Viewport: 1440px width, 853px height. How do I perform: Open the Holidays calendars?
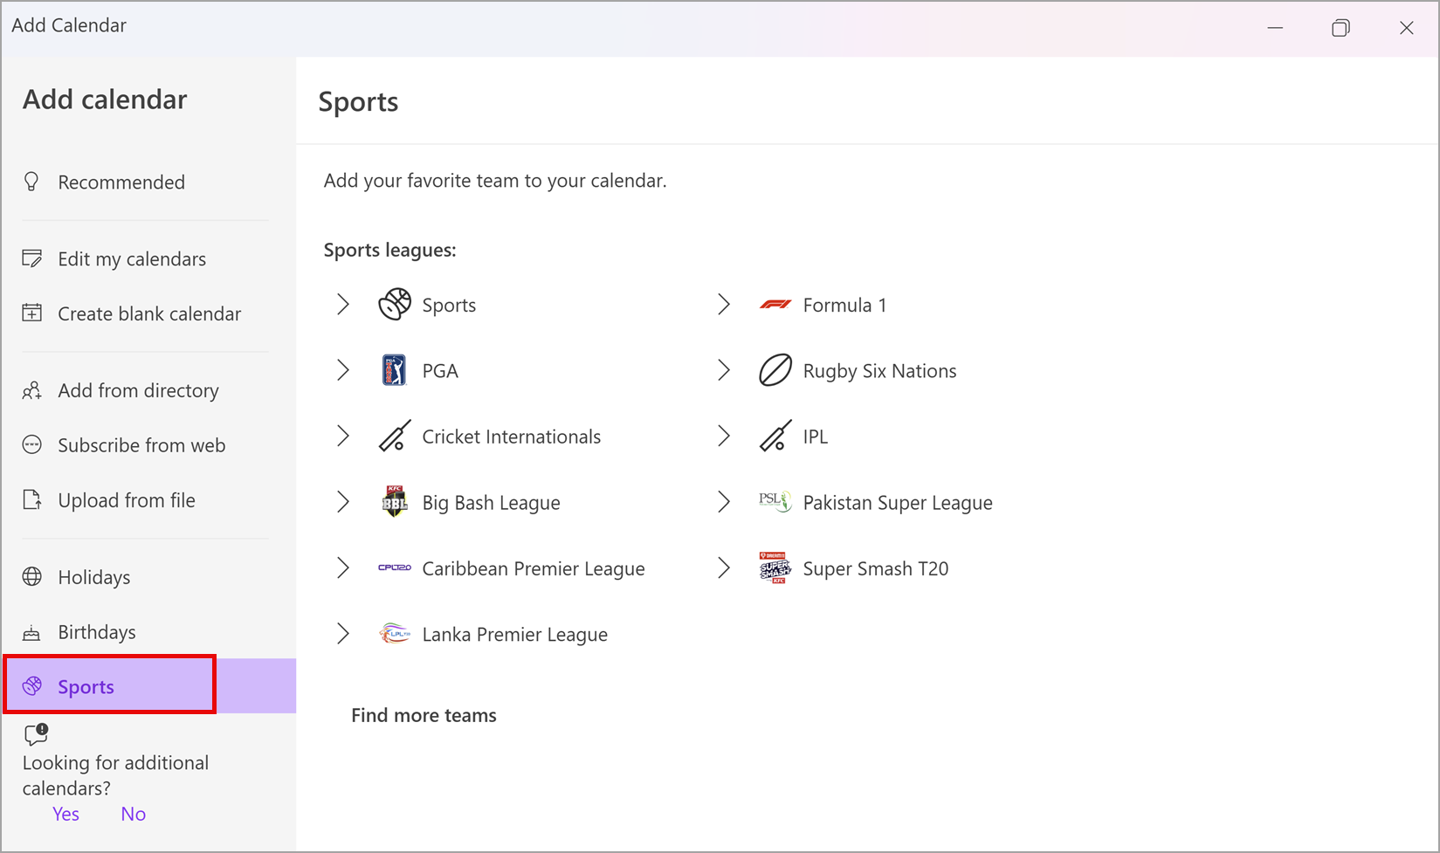tap(94, 577)
